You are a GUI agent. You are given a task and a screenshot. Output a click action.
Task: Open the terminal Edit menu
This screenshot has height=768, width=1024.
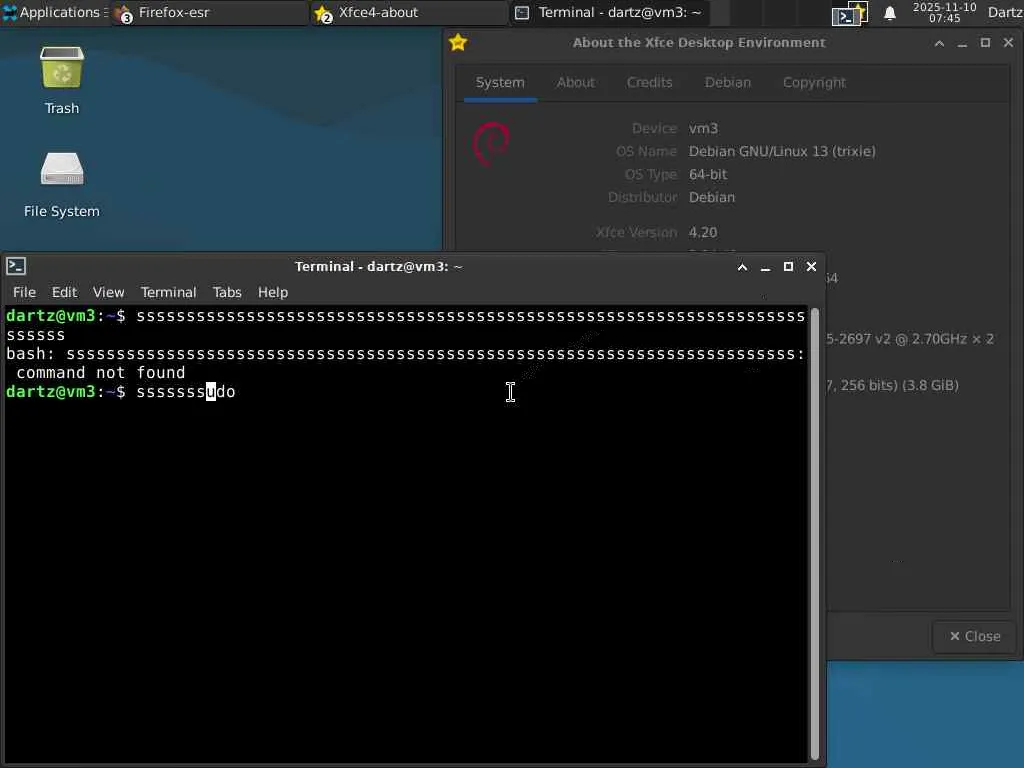[x=64, y=292]
